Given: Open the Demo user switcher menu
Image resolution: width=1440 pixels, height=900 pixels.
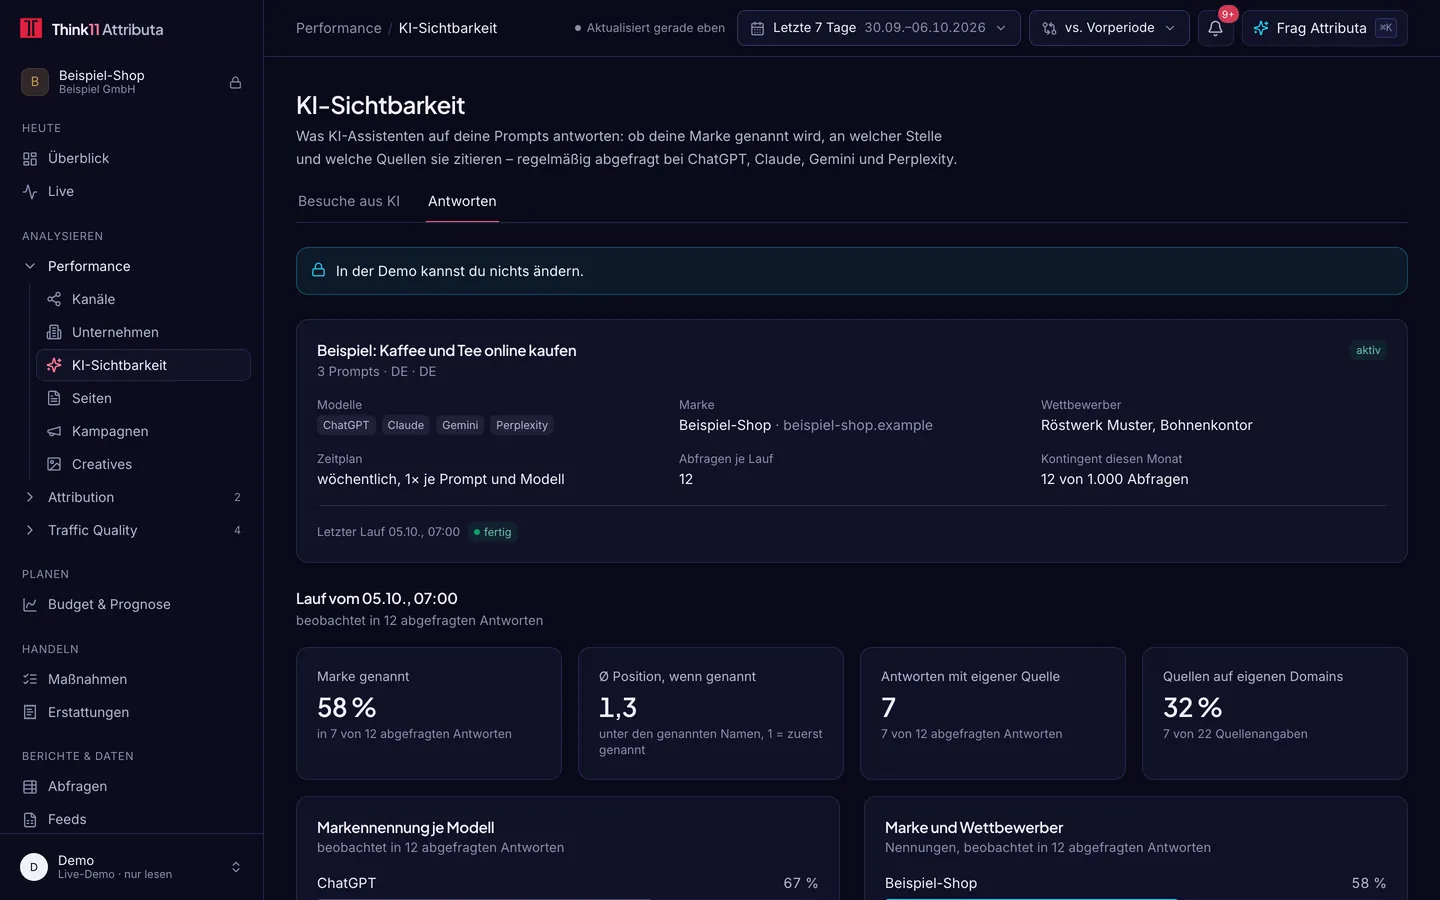Looking at the screenshot, I should pyautogui.click(x=132, y=867).
